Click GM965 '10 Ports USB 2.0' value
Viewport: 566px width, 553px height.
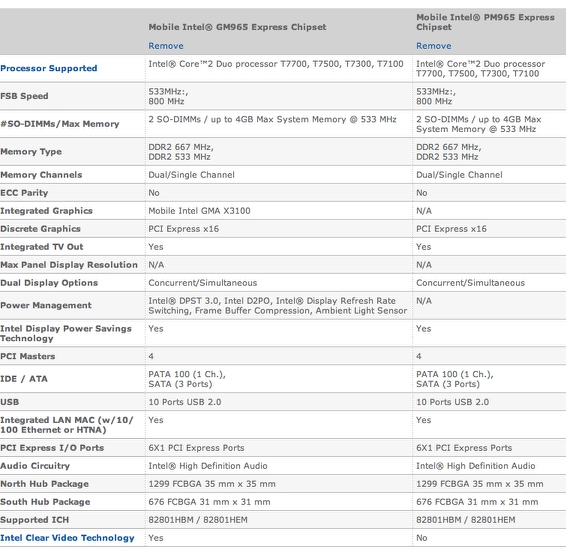[x=185, y=402]
